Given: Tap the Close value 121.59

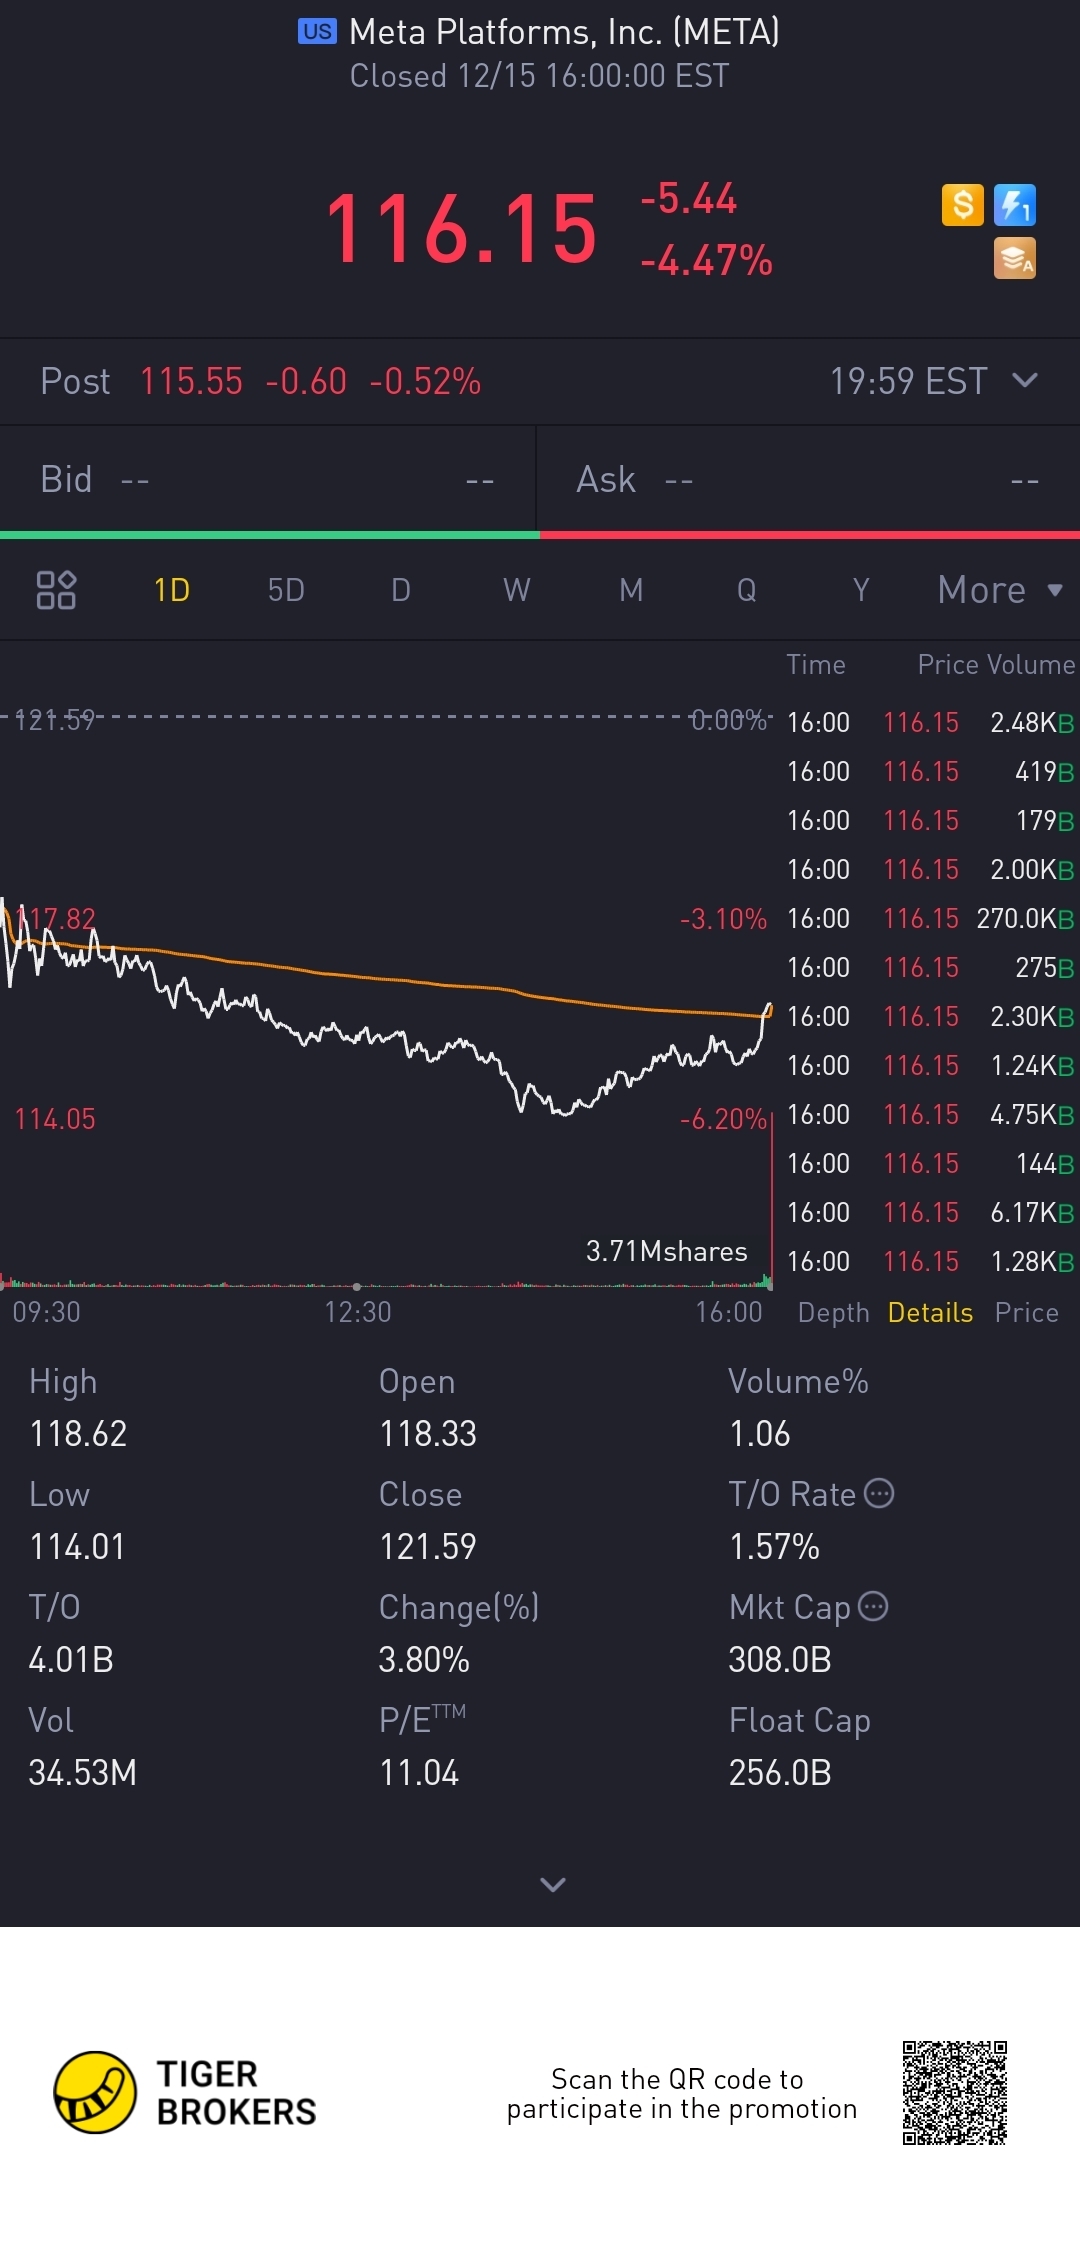Looking at the screenshot, I should [428, 1546].
